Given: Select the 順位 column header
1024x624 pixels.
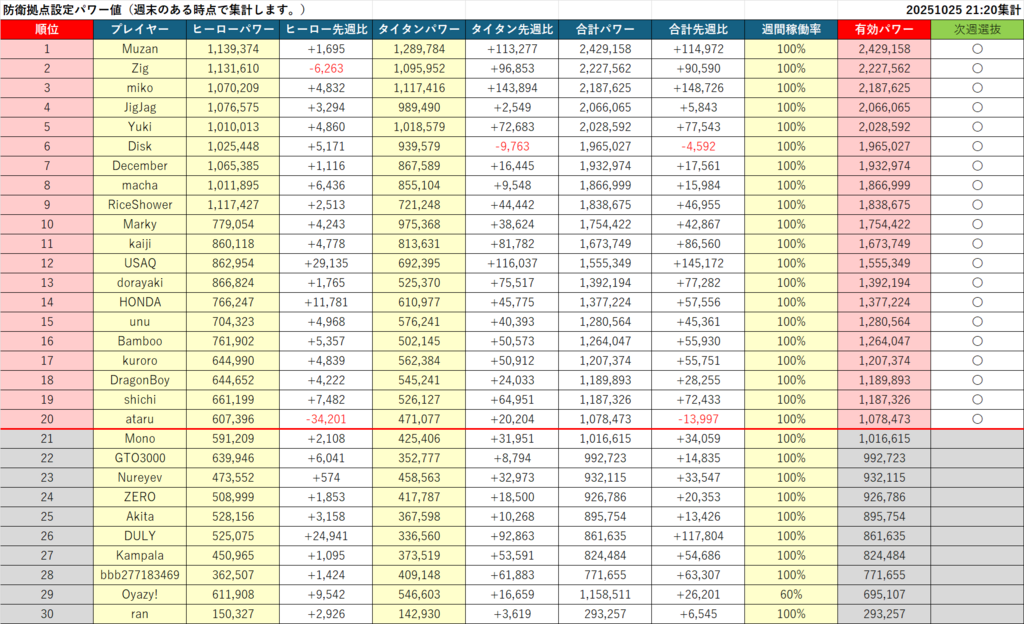Looking at the screenshot, I should click(47, 29).
